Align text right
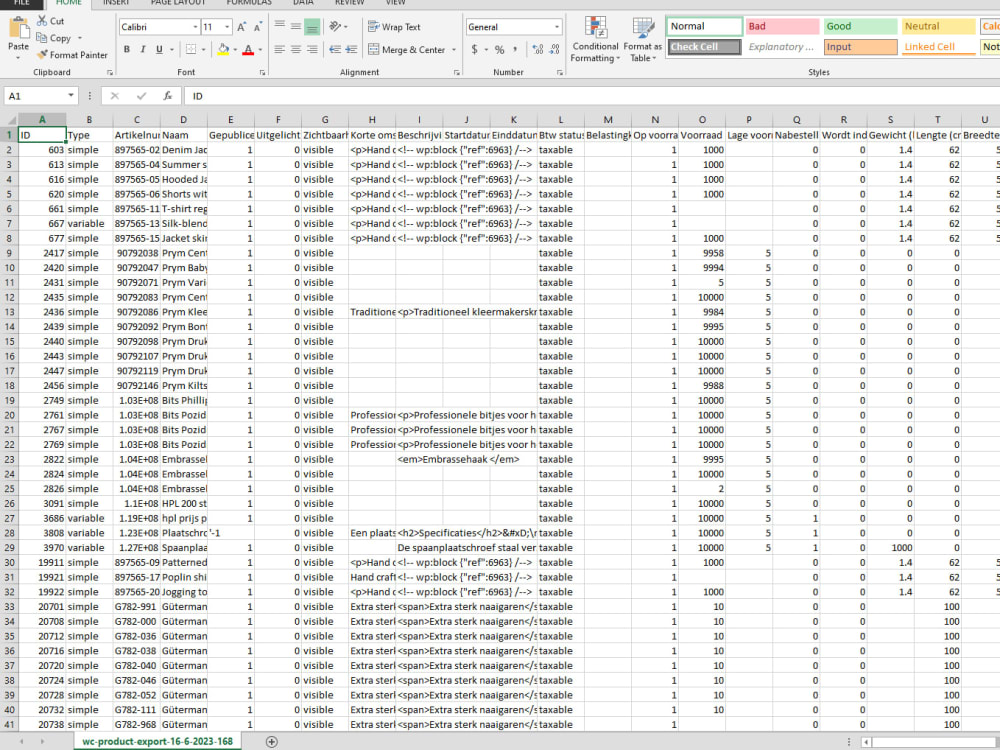 coord(312,49)
